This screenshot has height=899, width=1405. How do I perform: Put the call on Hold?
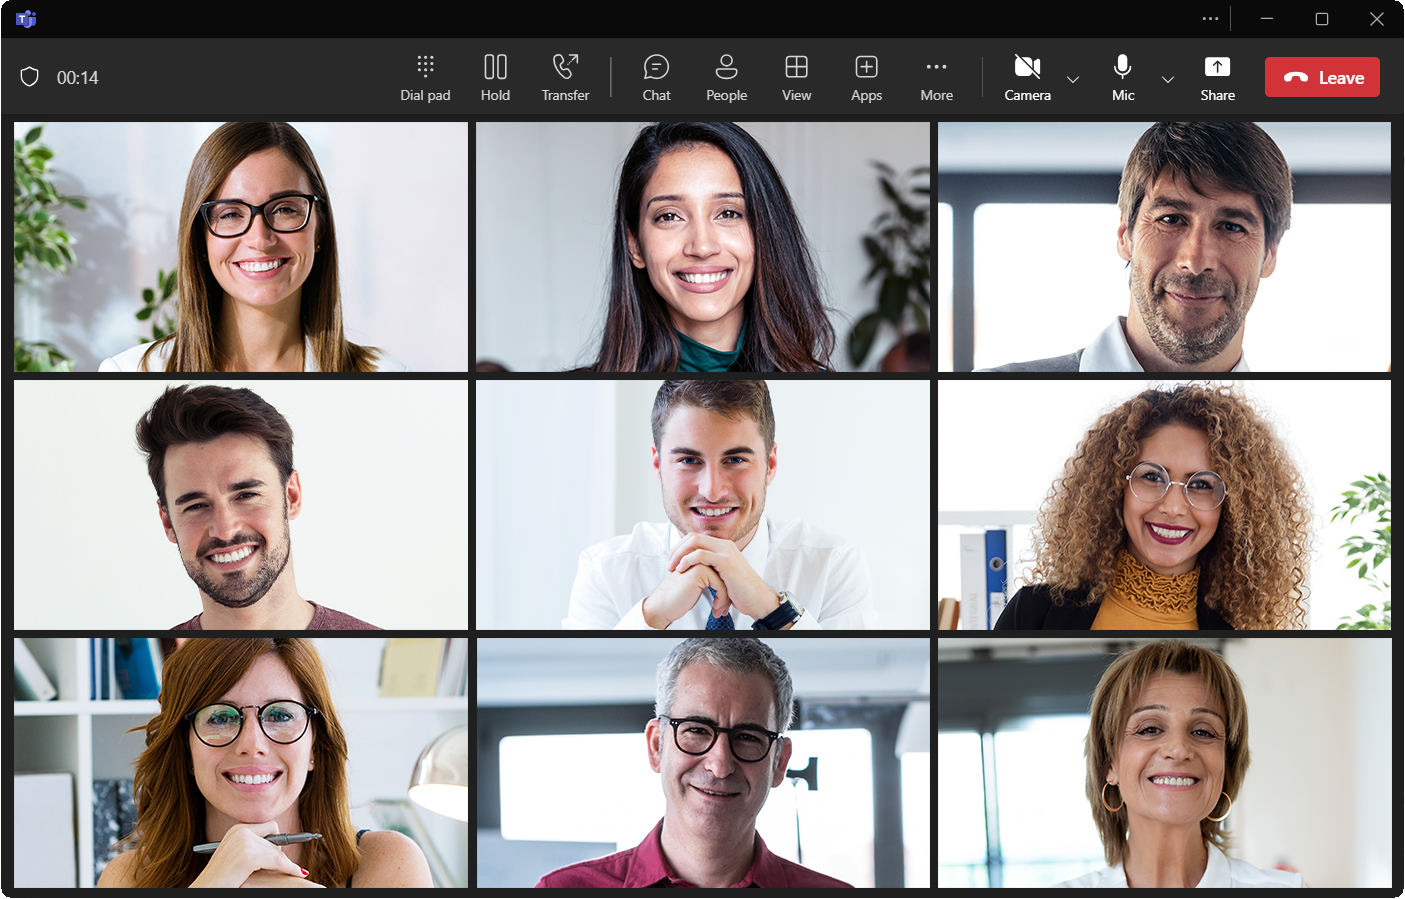coord(495,78)
